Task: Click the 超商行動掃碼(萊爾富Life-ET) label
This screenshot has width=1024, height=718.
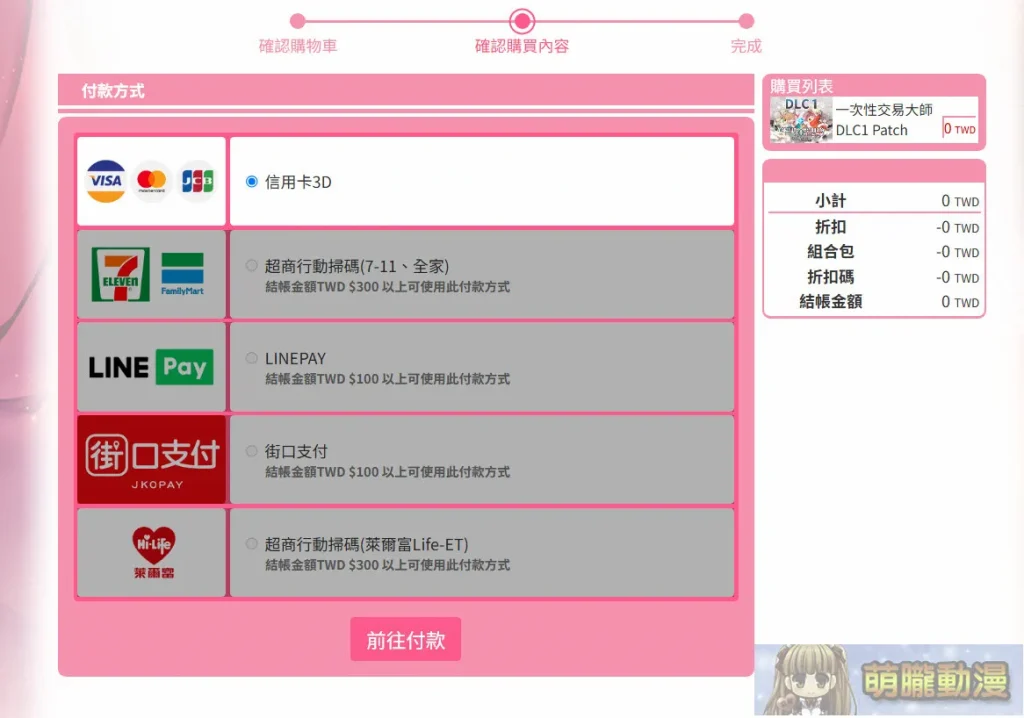Action: point(366,544)
